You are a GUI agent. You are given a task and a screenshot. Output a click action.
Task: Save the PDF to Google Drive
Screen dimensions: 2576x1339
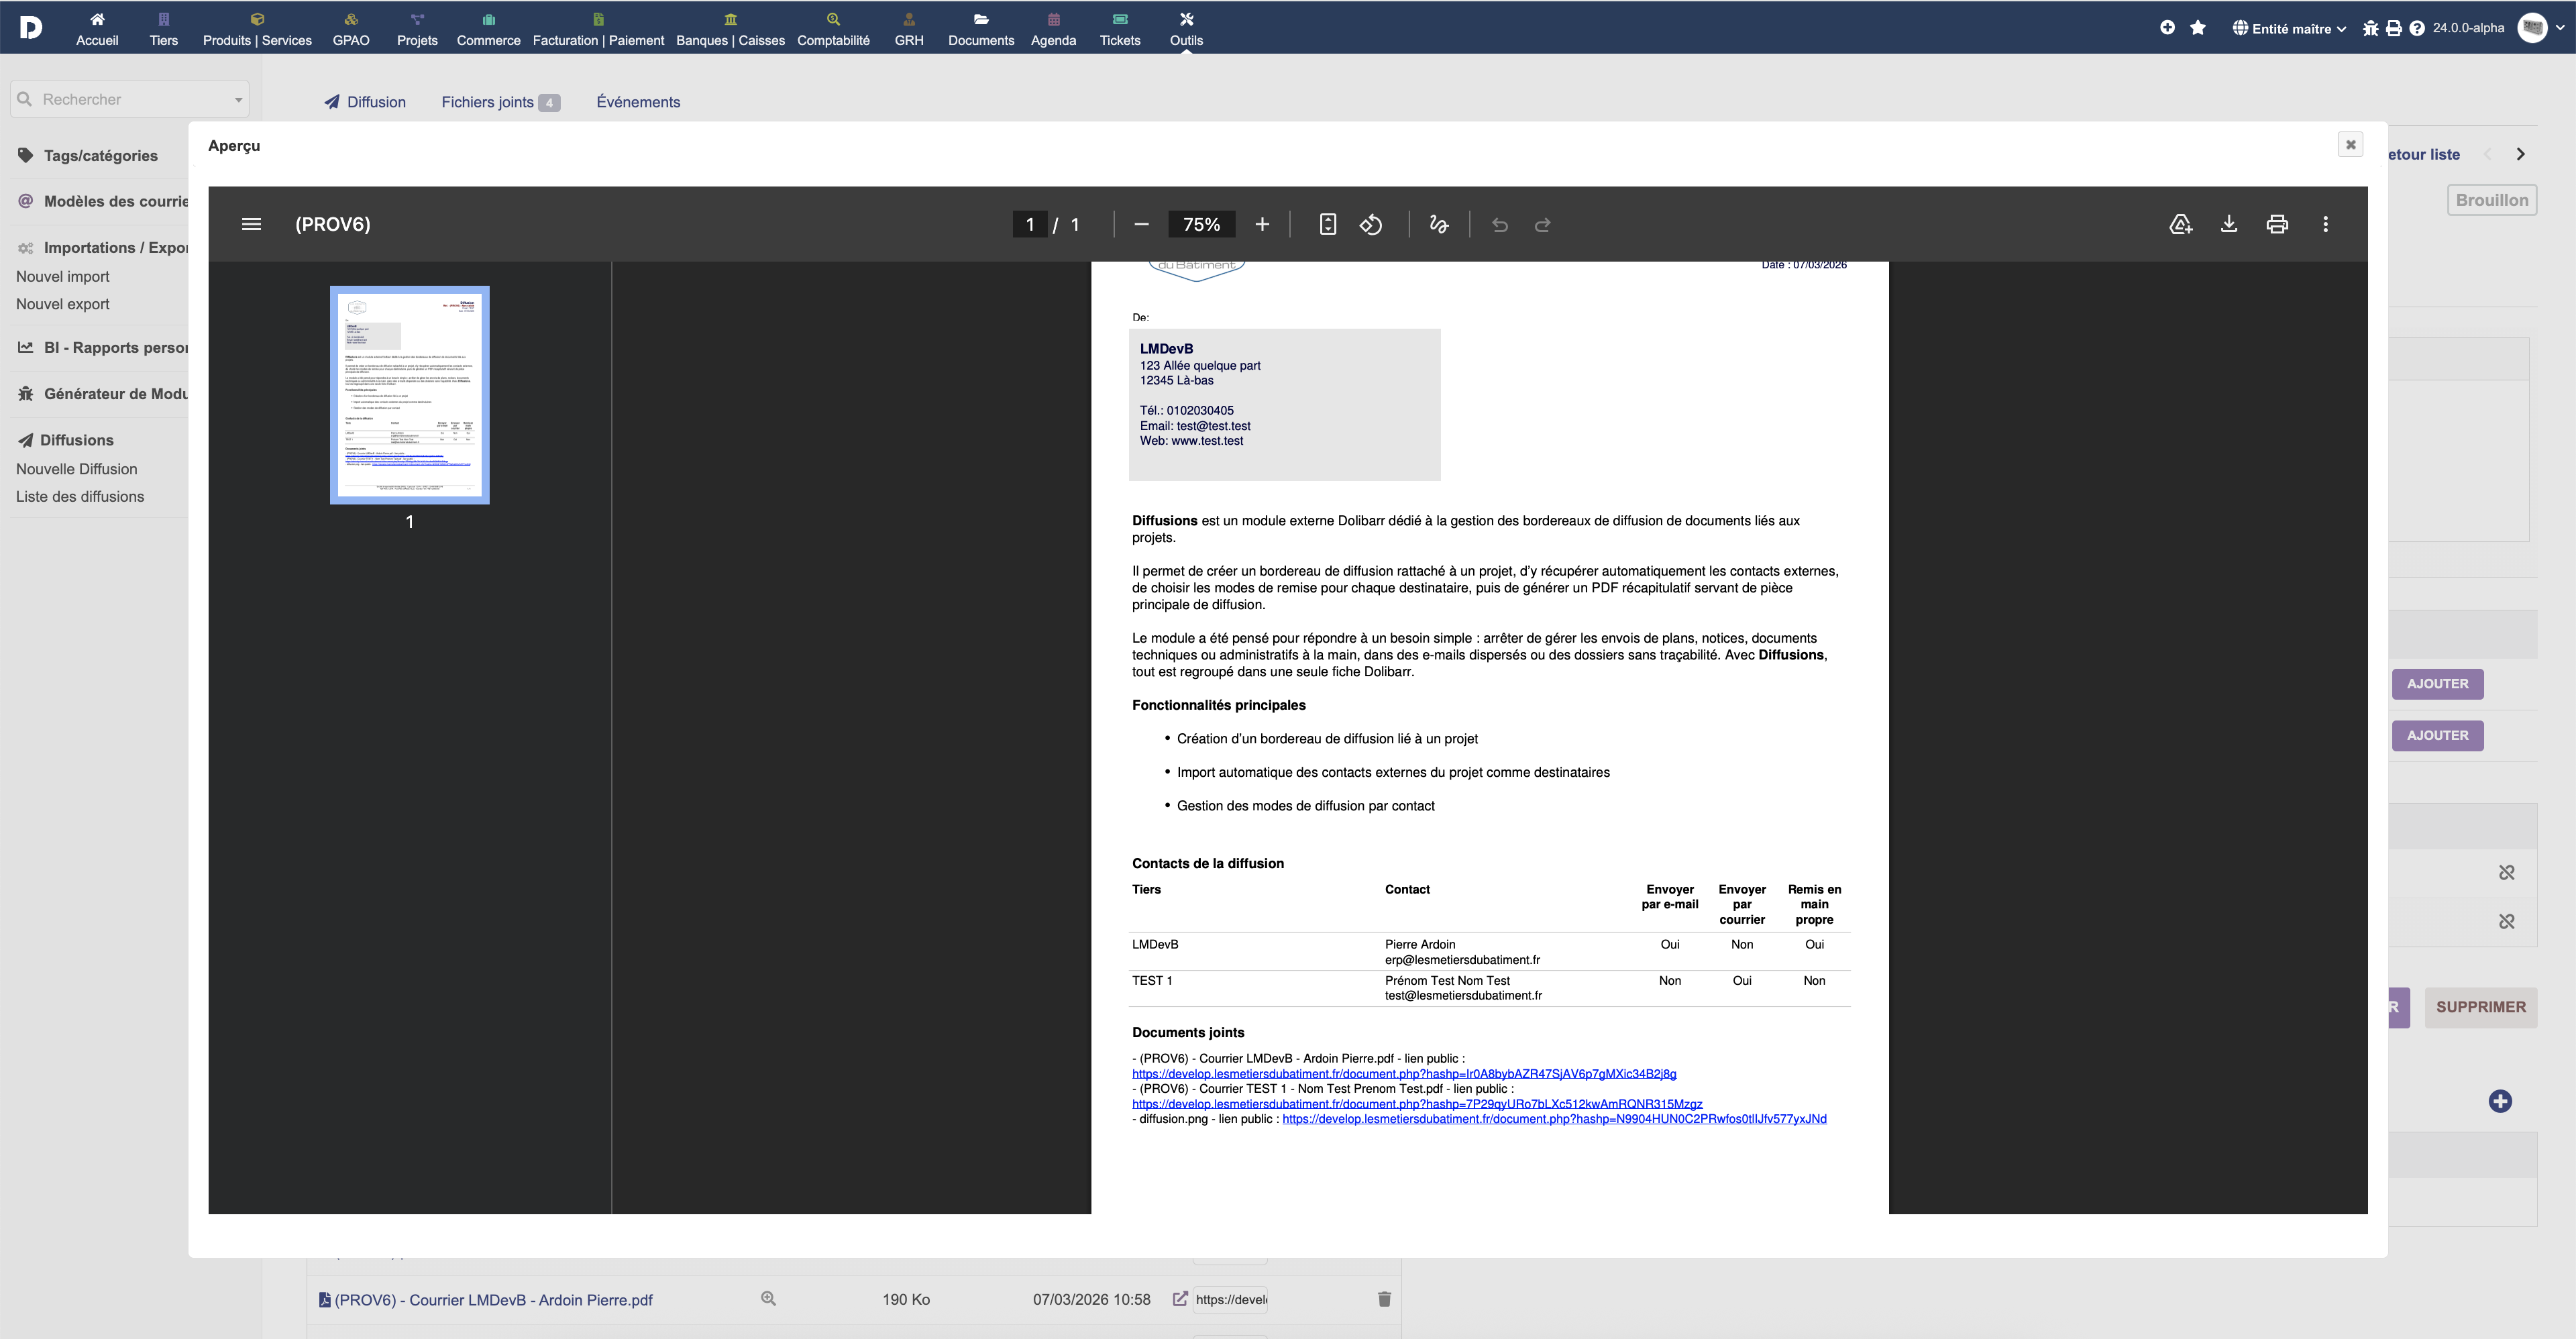(x=2180, y=224)
